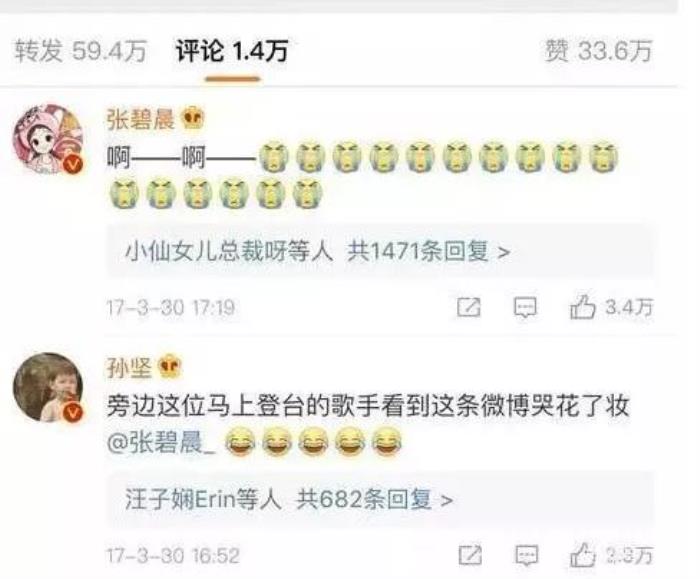Like 孙坚's comment with thumbs-up

point(612,555)
